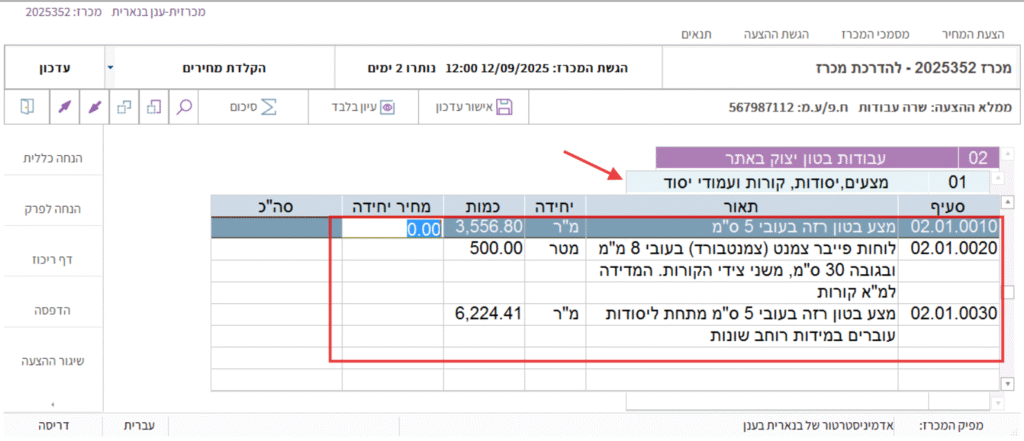The height and width of the screenshot is (441, 1024).
Task: Click the magnifying glass search icon
Action: pyautogui.click(x=184, y=106)
